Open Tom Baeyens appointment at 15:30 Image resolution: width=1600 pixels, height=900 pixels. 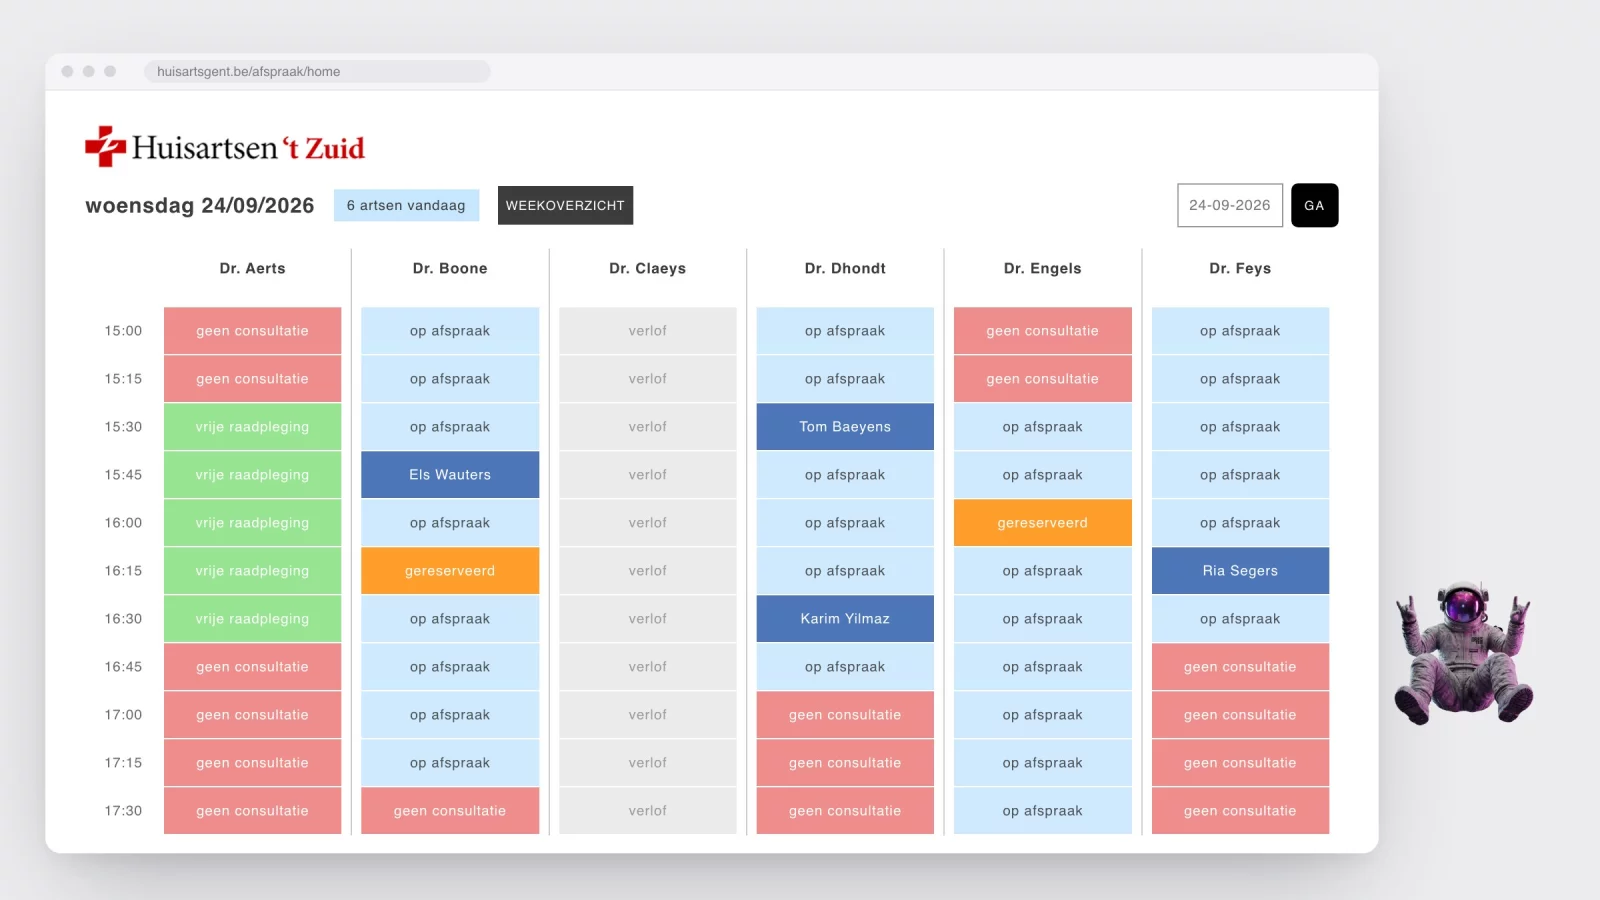coord(845,427)
